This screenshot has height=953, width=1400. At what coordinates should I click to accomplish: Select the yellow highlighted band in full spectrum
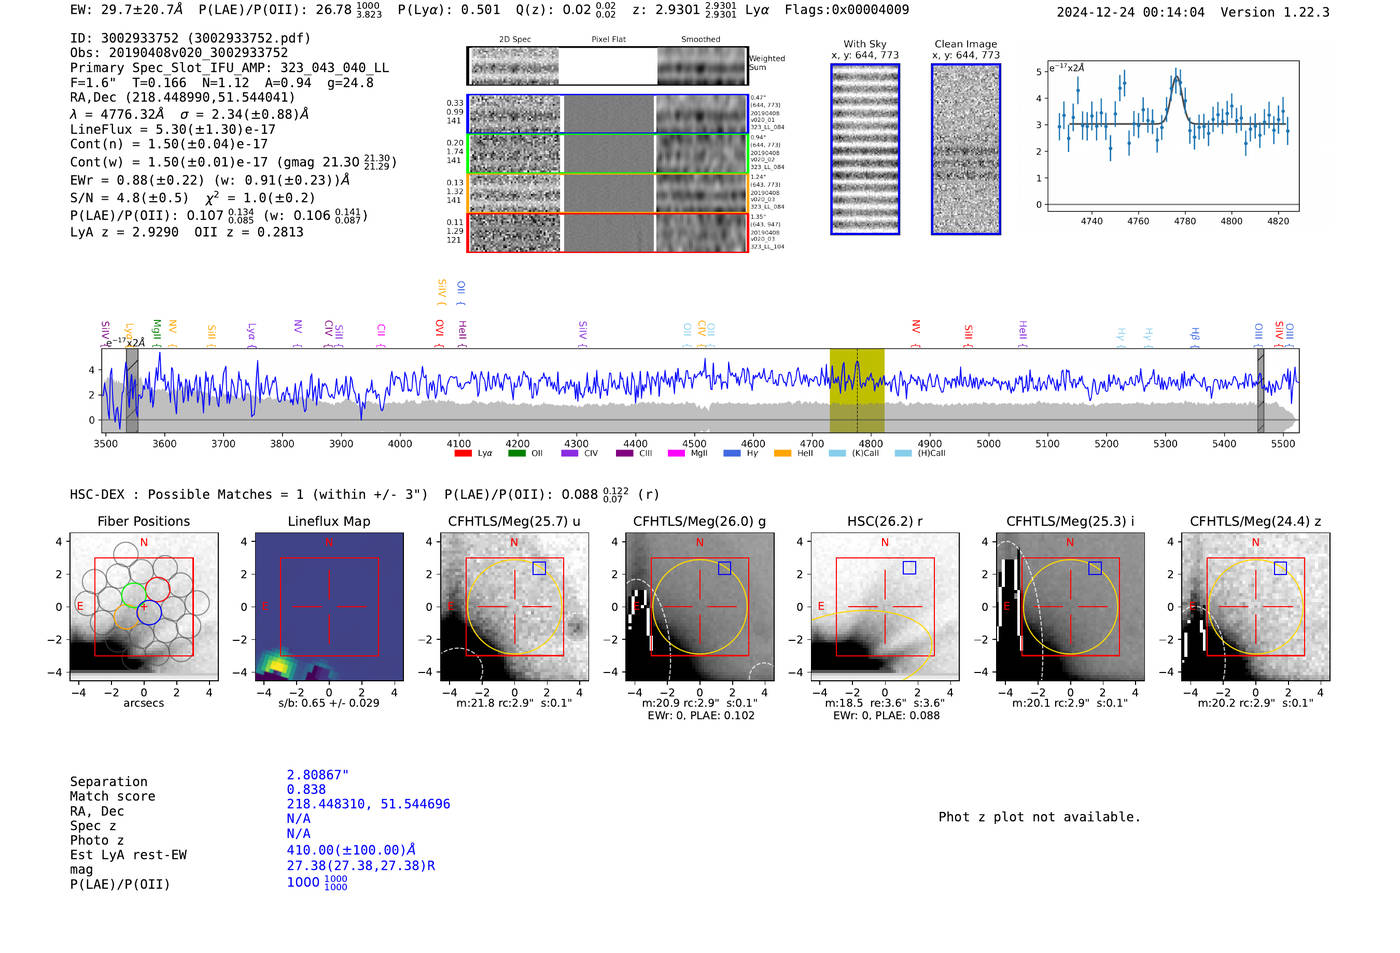pos(857,391)
